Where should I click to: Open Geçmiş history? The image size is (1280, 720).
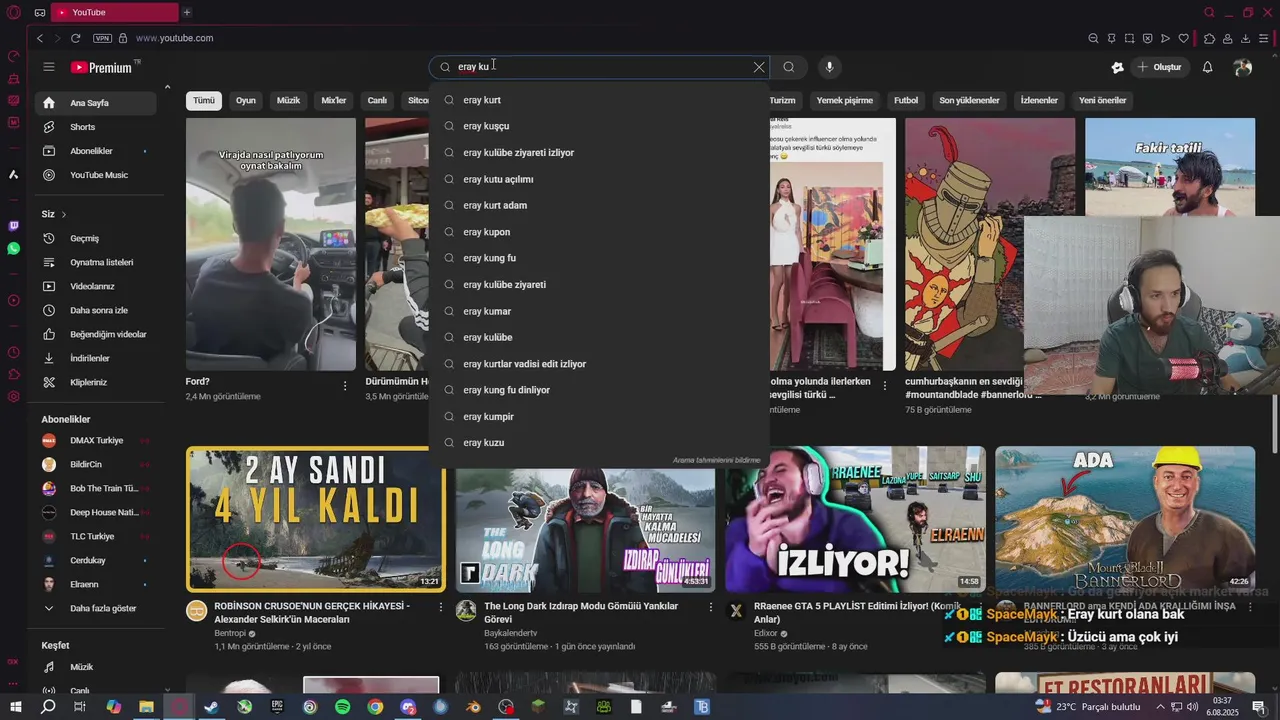point(95,238)
